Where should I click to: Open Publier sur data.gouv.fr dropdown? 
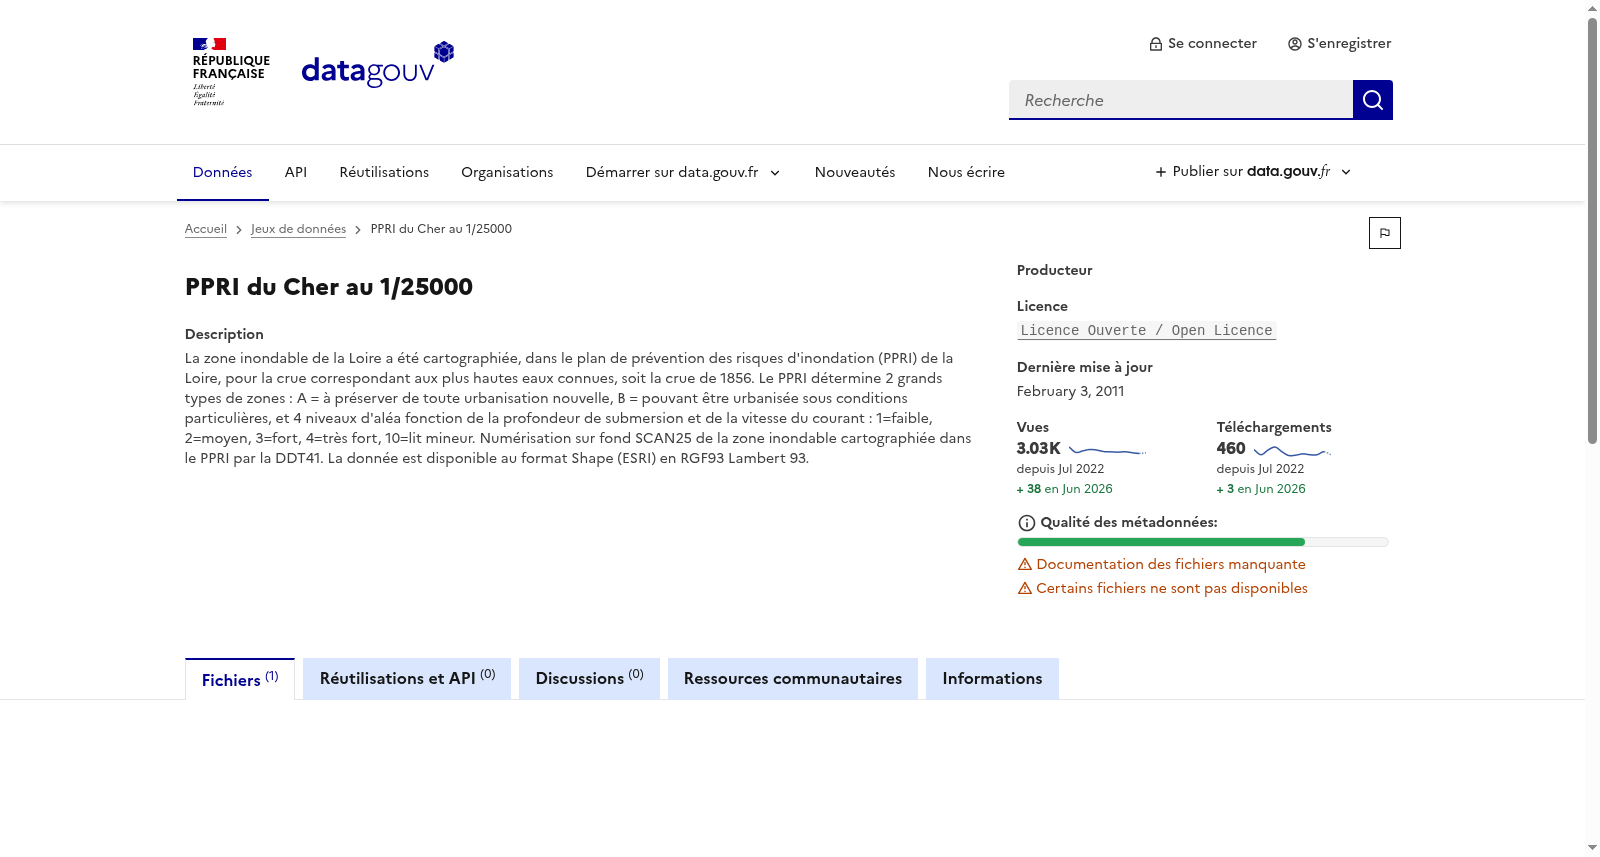click(x=1254, y=172)
